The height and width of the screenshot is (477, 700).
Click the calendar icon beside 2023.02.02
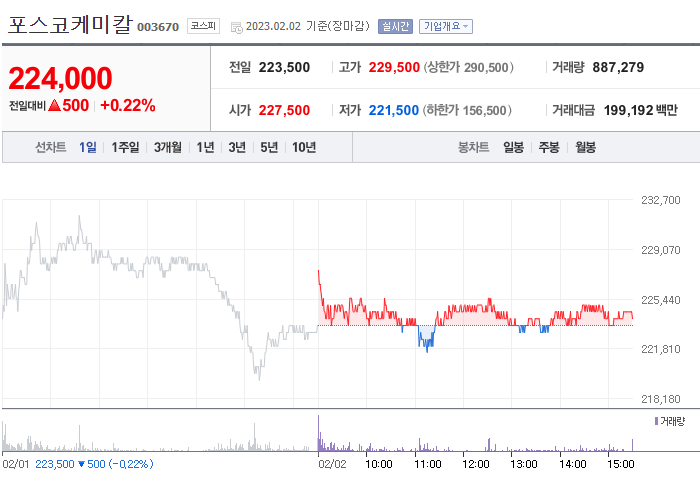tap(237, 27)
